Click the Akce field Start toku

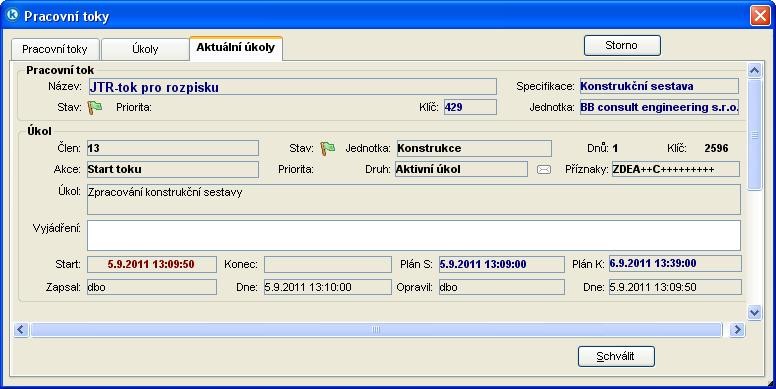[173, 169]
